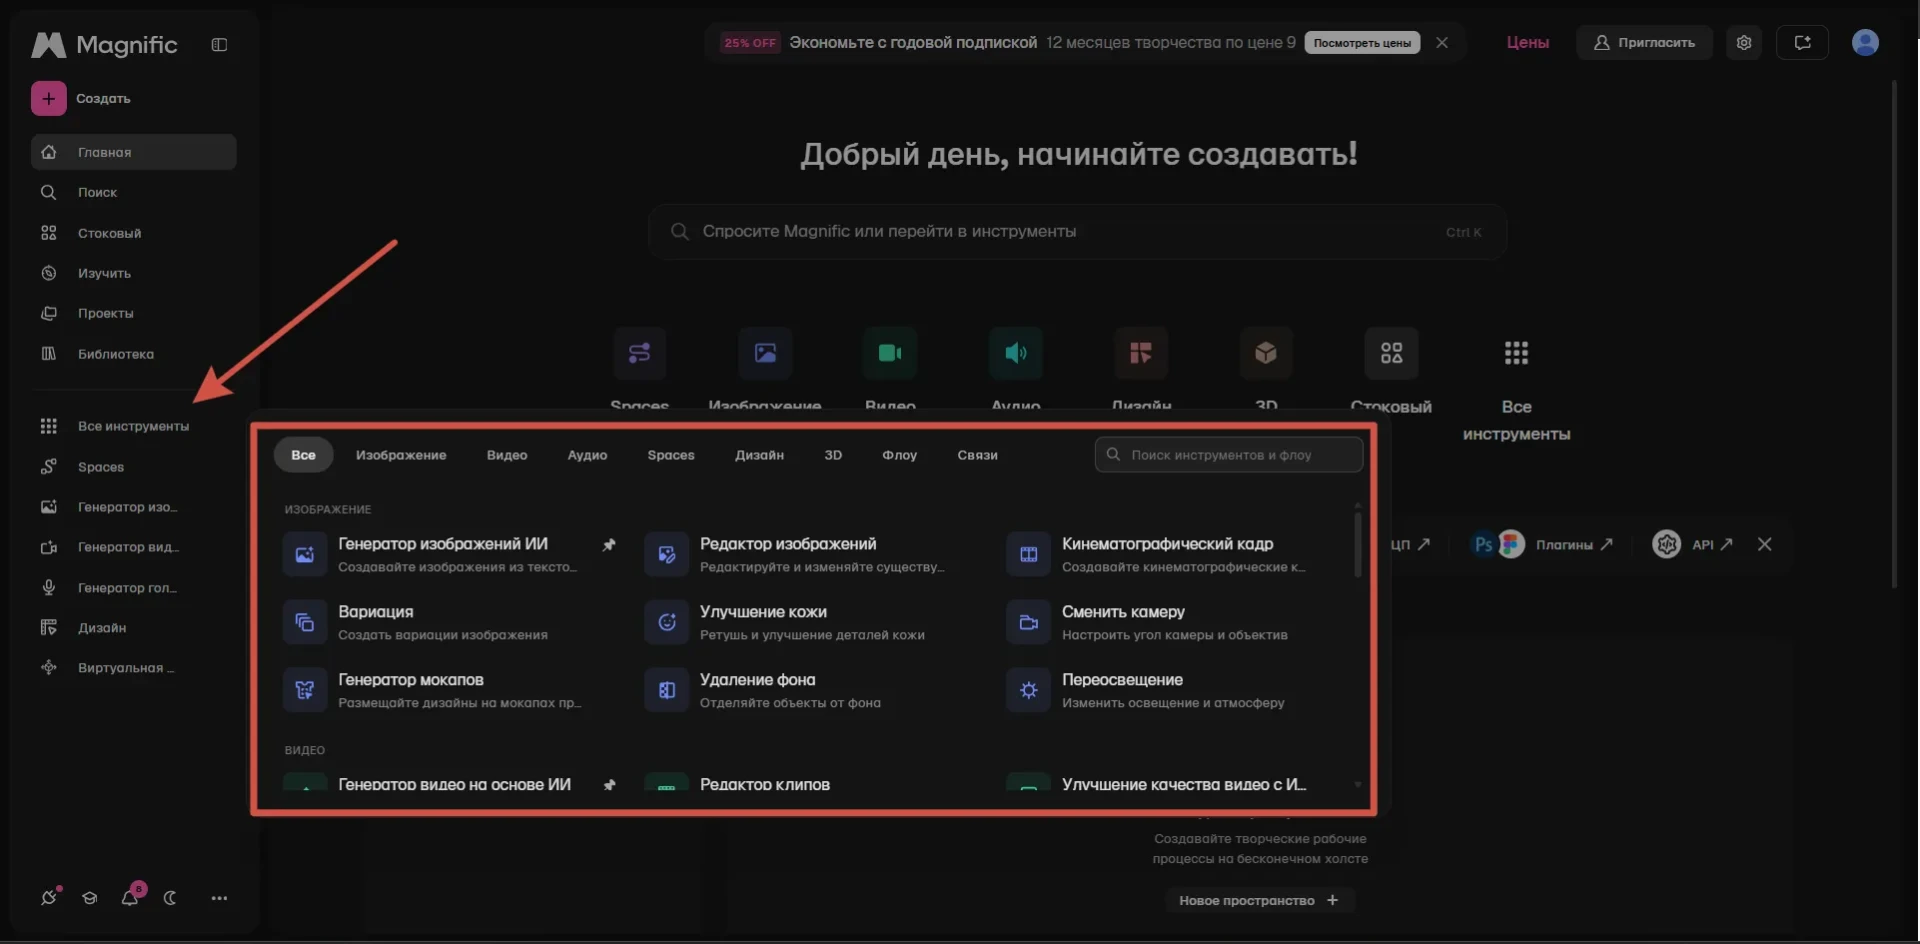1920x944 pixels.
Task: Click Новое пространство plus button
Action: pos(1259,900)
